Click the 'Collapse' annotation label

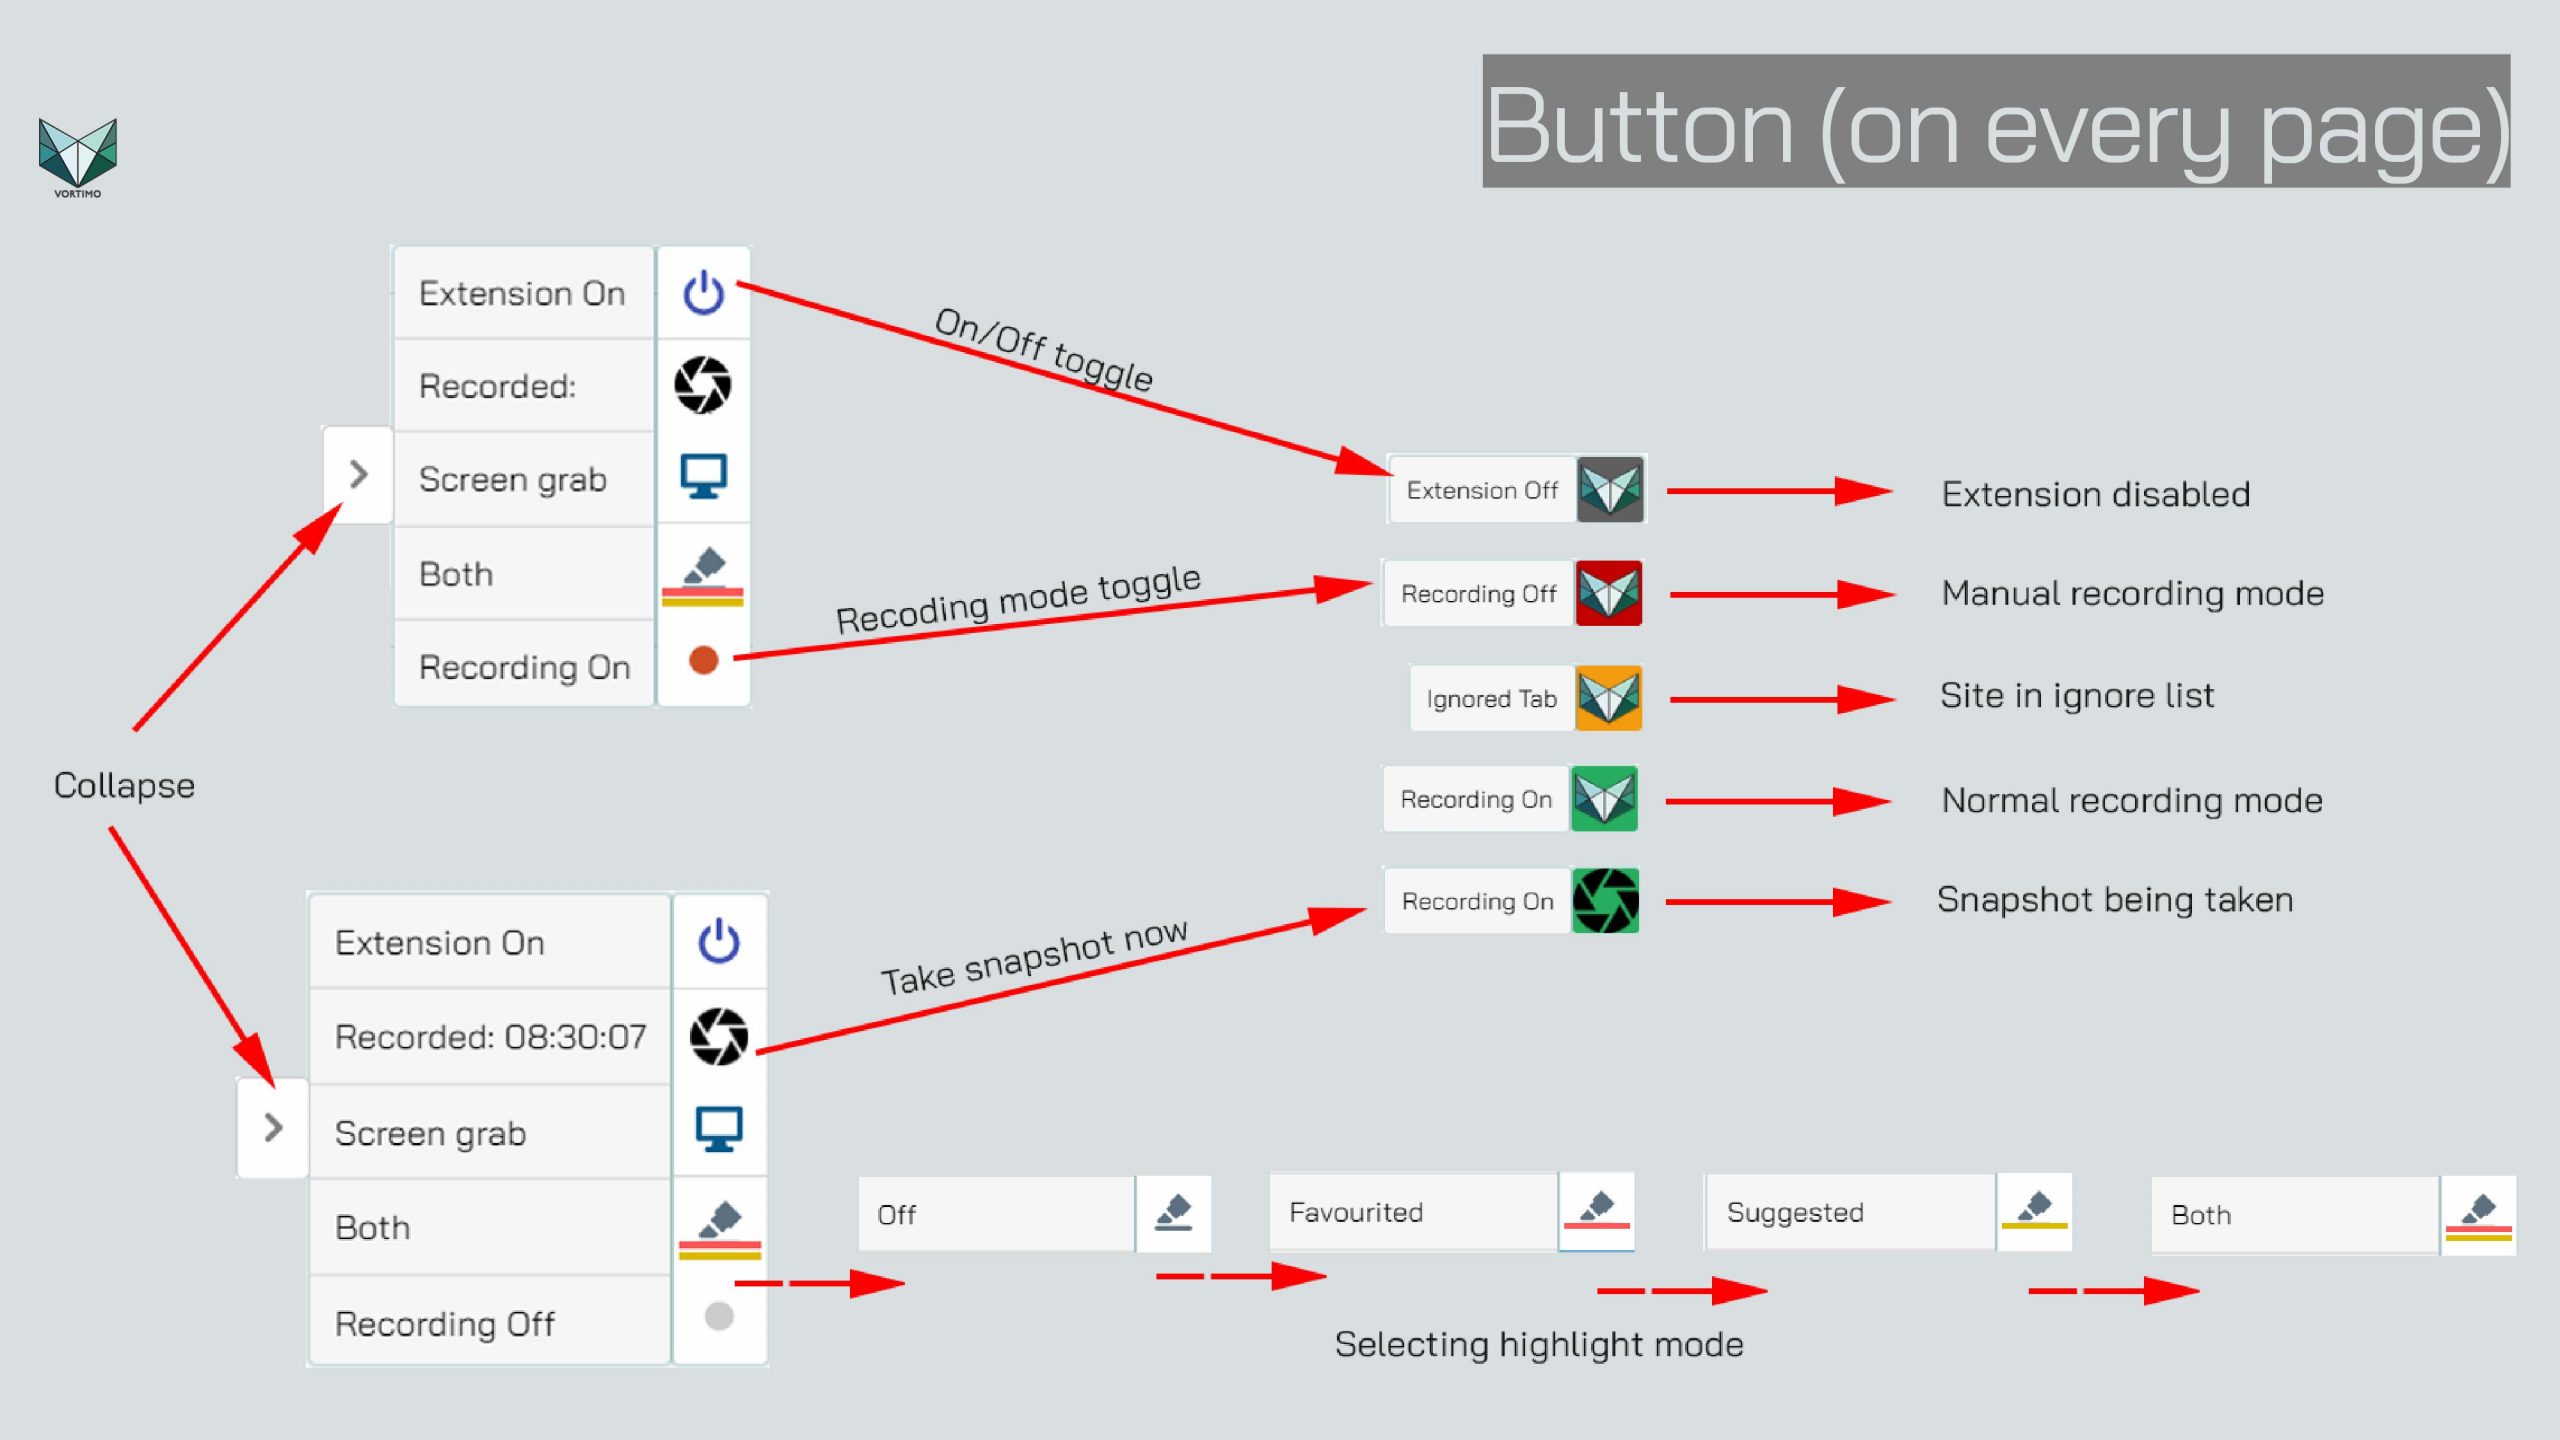pyautogui.click(x=124, y=786)
